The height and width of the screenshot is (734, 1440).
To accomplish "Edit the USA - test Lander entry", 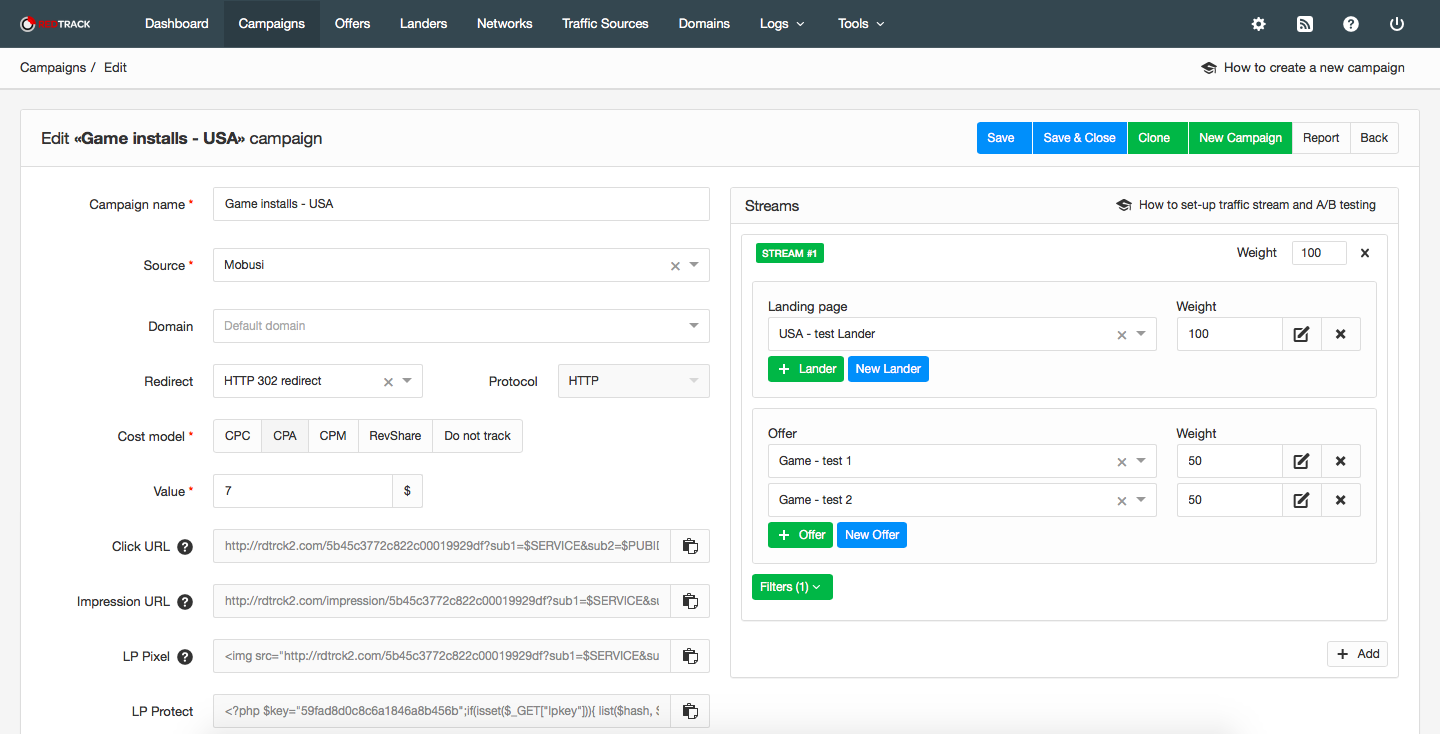I will click(x=1301, y=334).
